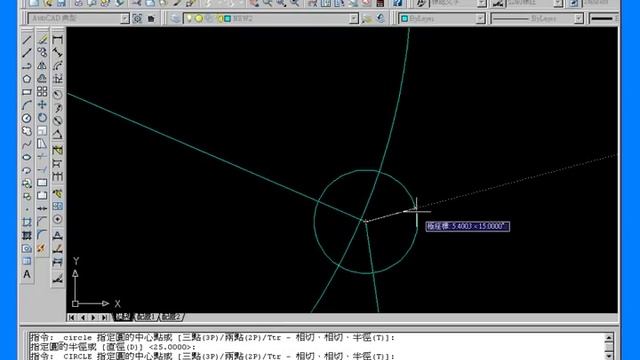
Task: Expand the text style dropdown arrow
Action: [482, 3]
